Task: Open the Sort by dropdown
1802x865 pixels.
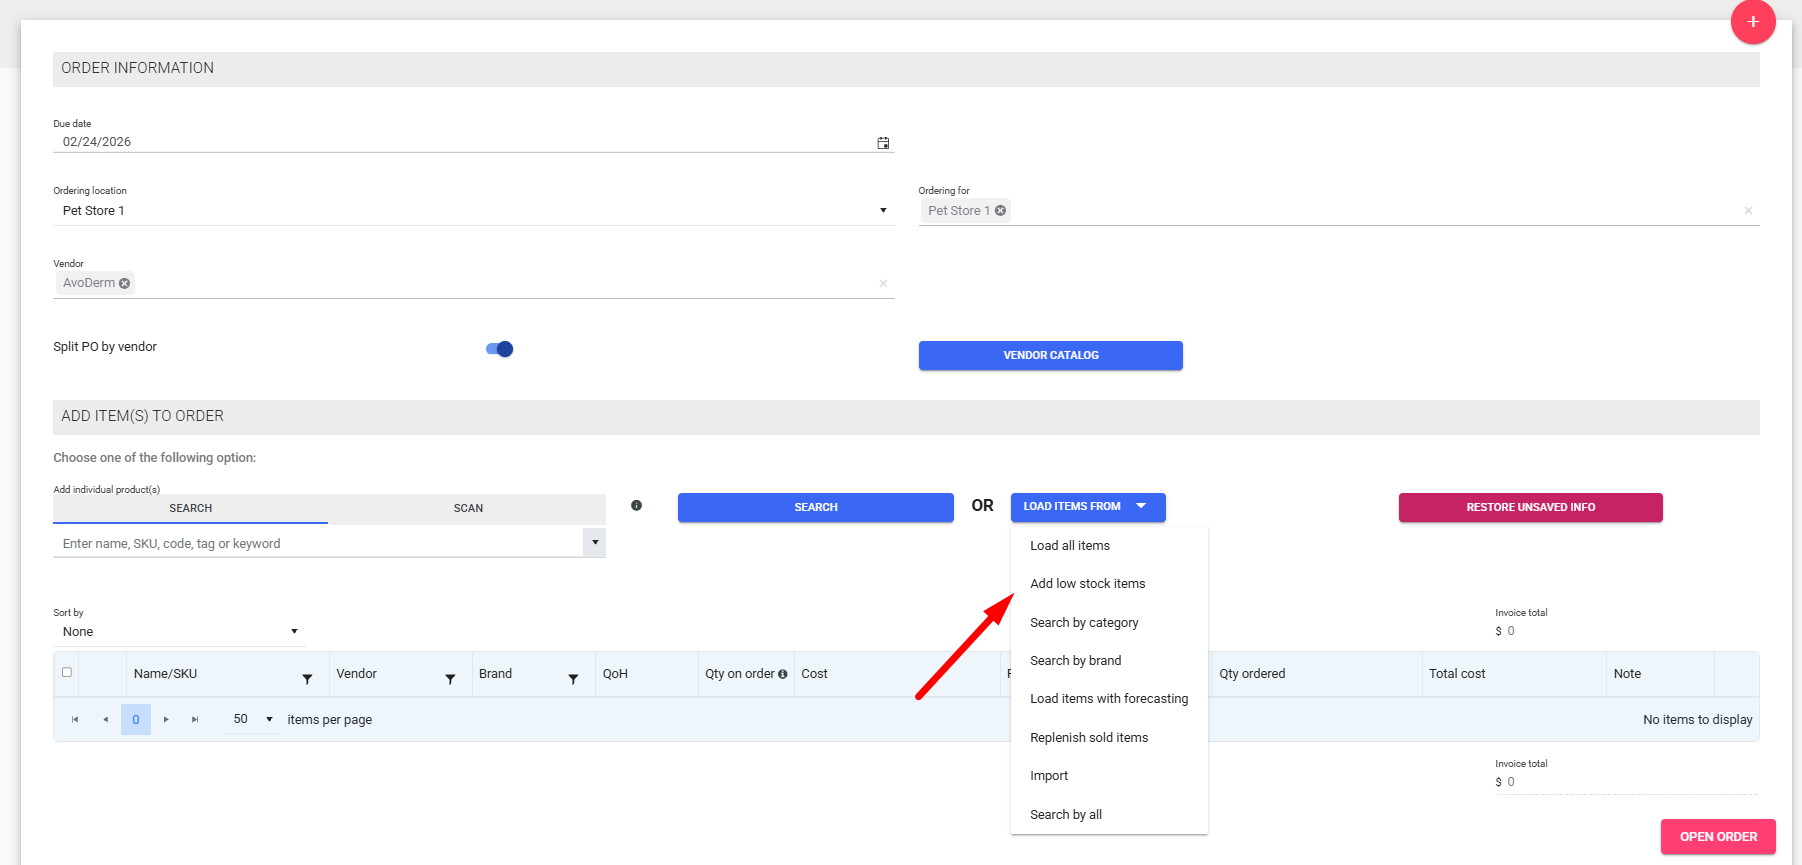Action: (294, 632)
